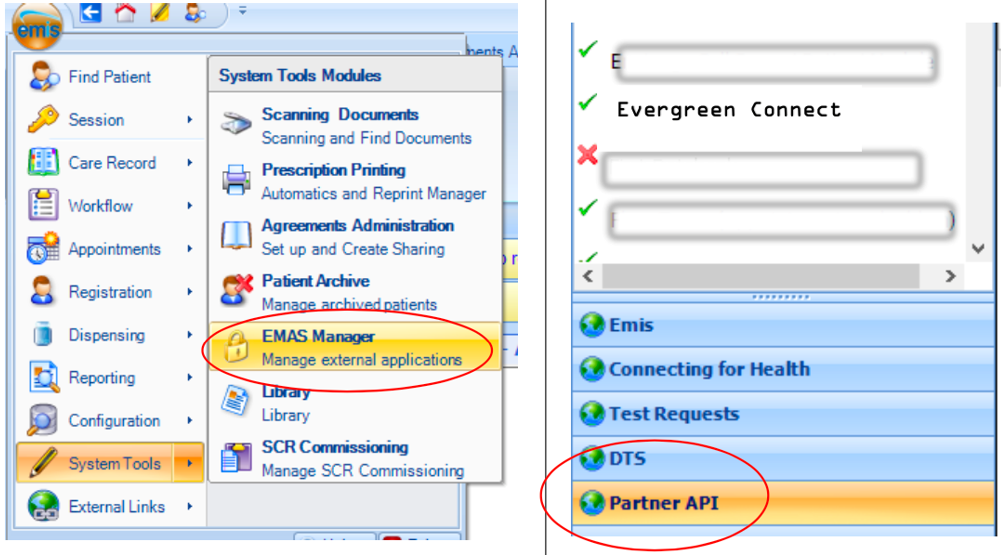Click the Reporting magnifier icon
The height and width of the screenshot is (555, 1001).
pos(43,377)
